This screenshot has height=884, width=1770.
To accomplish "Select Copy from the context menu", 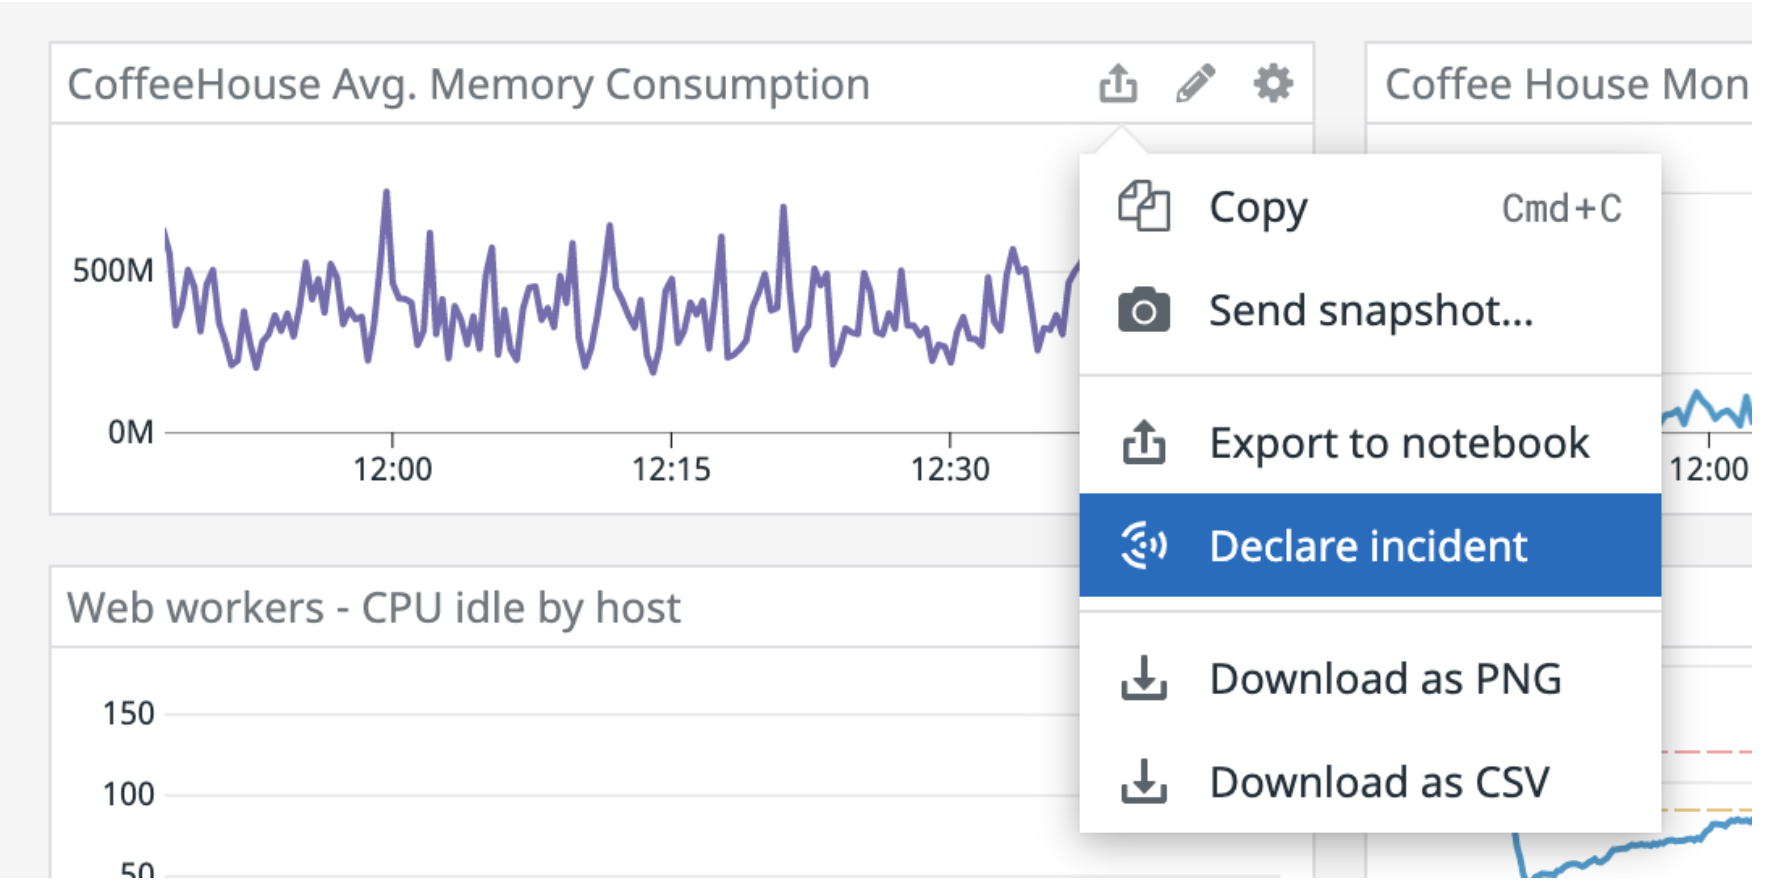I will pyautogui.click(x=1258, y=208).
